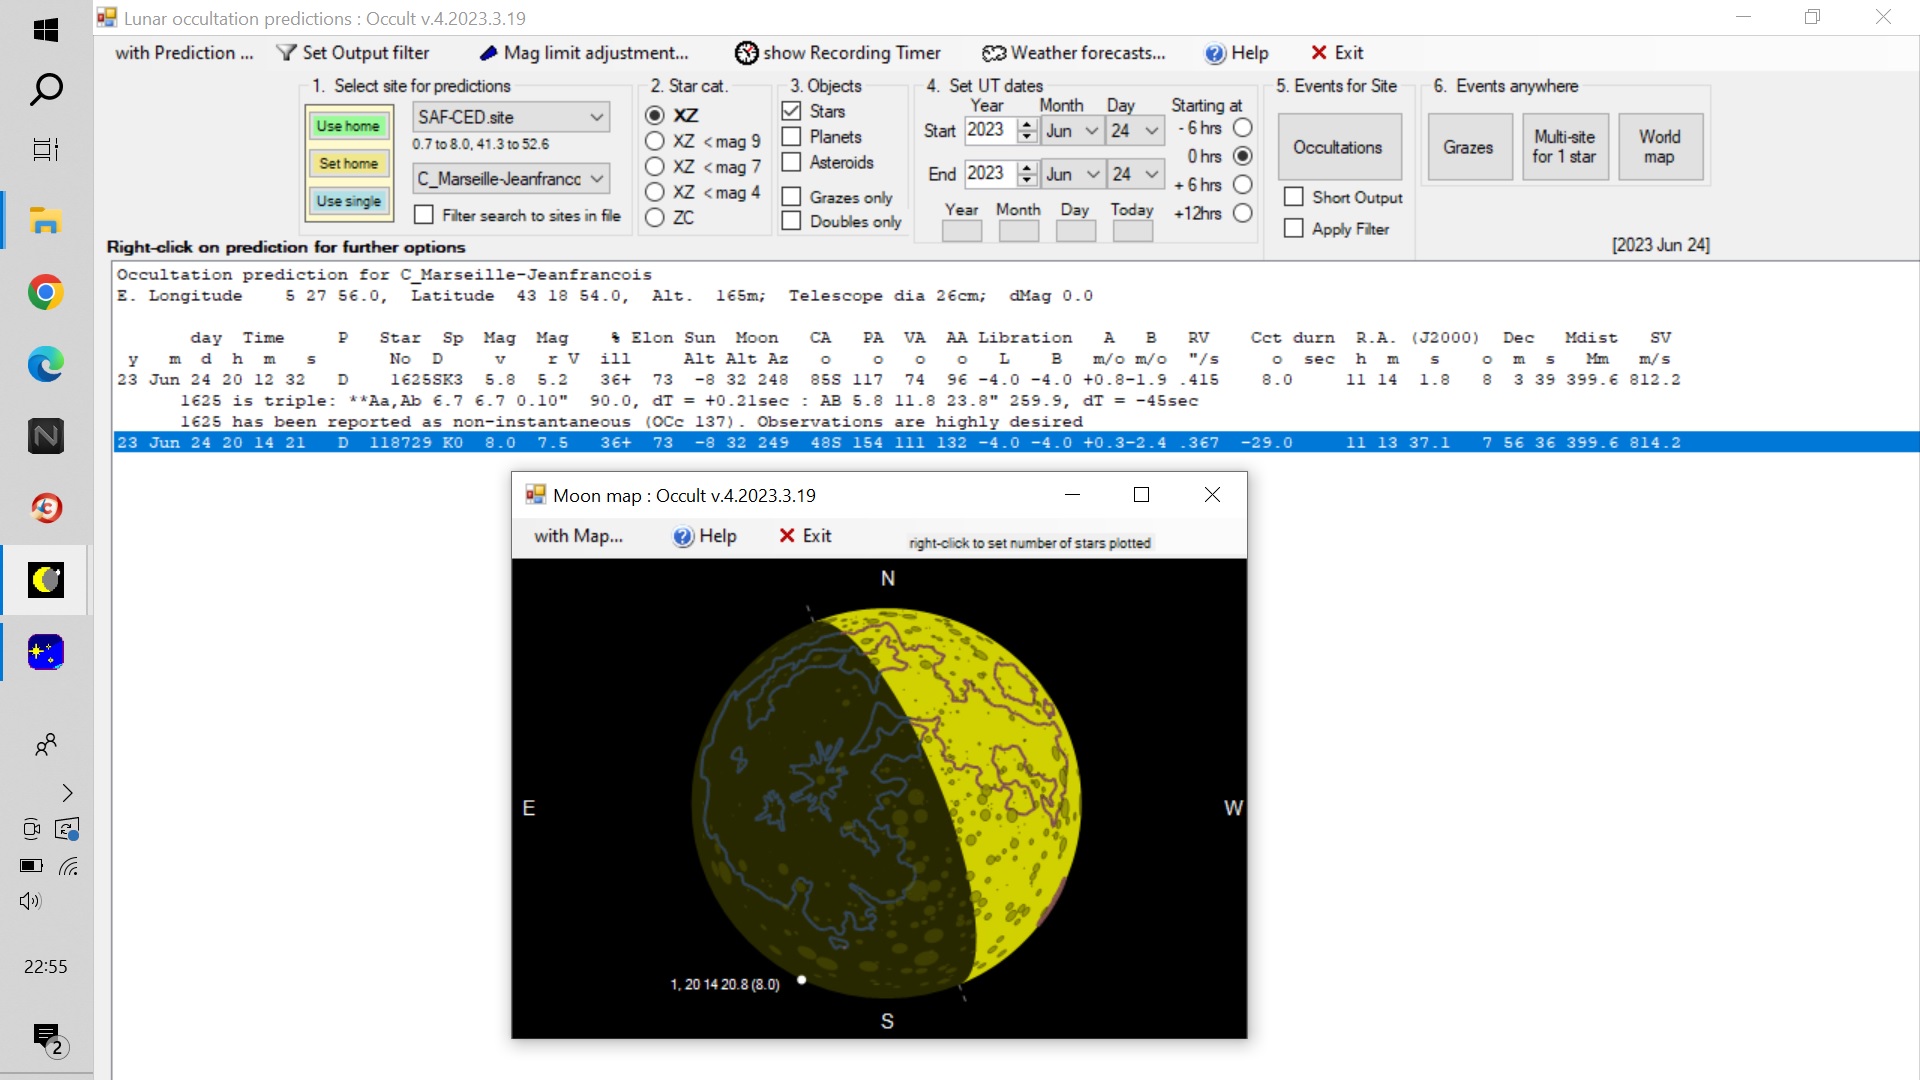Open Weather forecasts from the toolbar
This screenshot has height=1080, width=1920.
click(x=1074, y=53)
